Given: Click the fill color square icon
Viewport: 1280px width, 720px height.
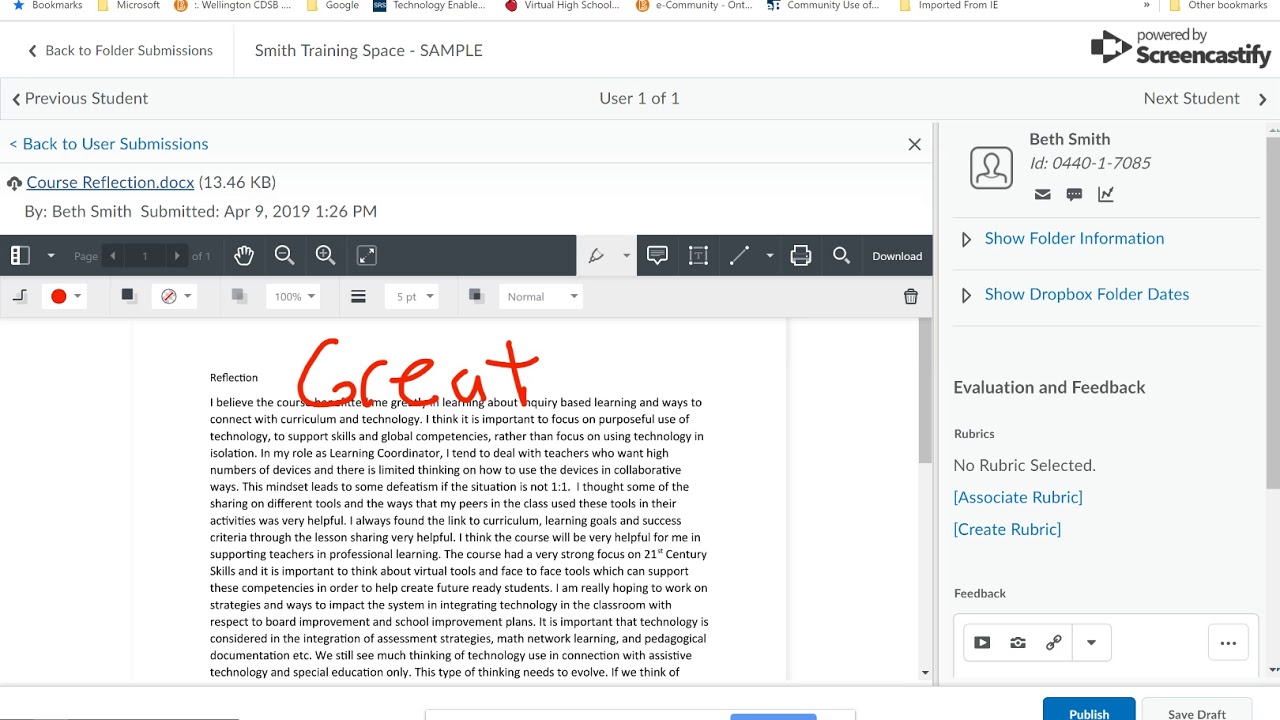Looking at the screenshot, I should coord(128,295).
